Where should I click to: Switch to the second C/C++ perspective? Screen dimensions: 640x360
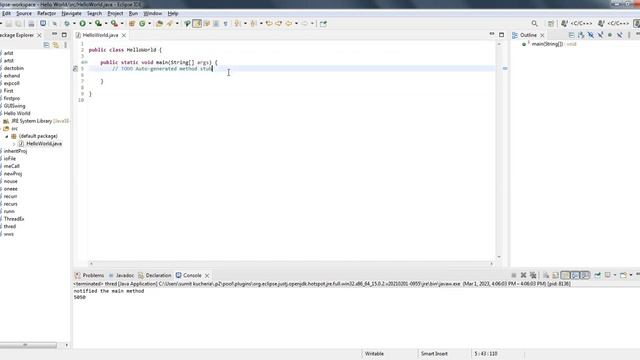[613, 24]
